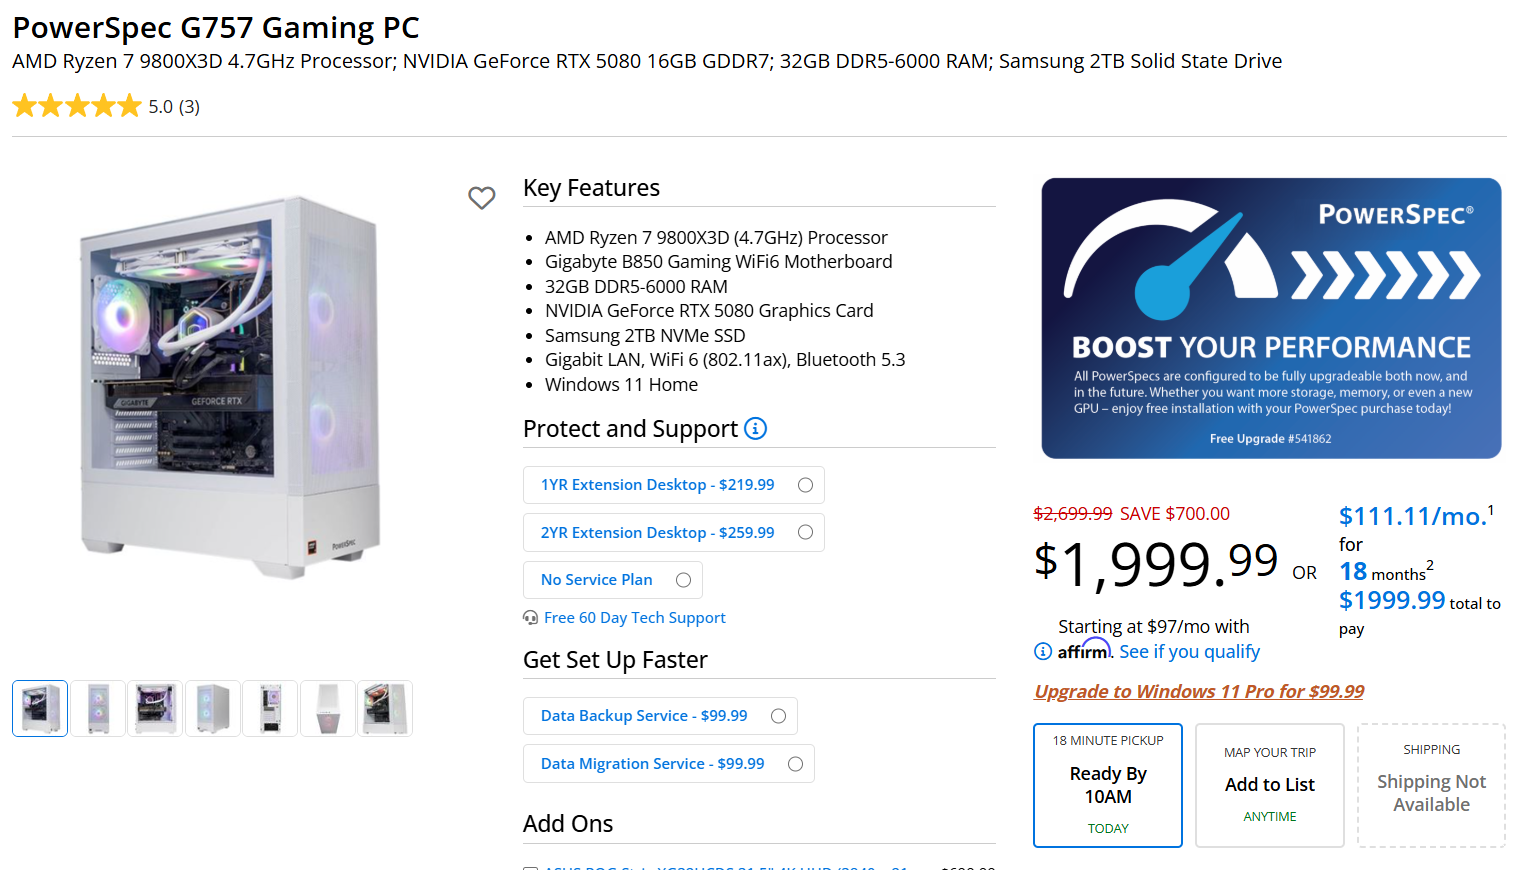Click the tech support headset icon

tap(531, 618)
